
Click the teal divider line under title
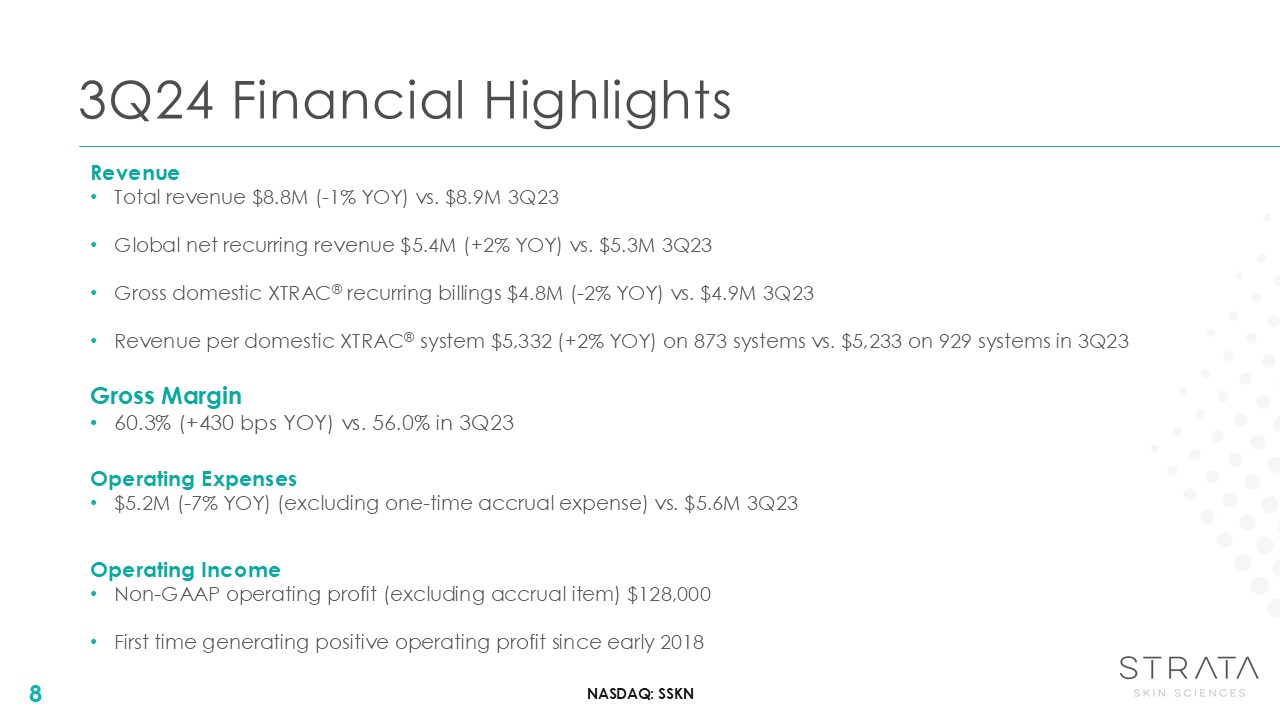[680, 147]
